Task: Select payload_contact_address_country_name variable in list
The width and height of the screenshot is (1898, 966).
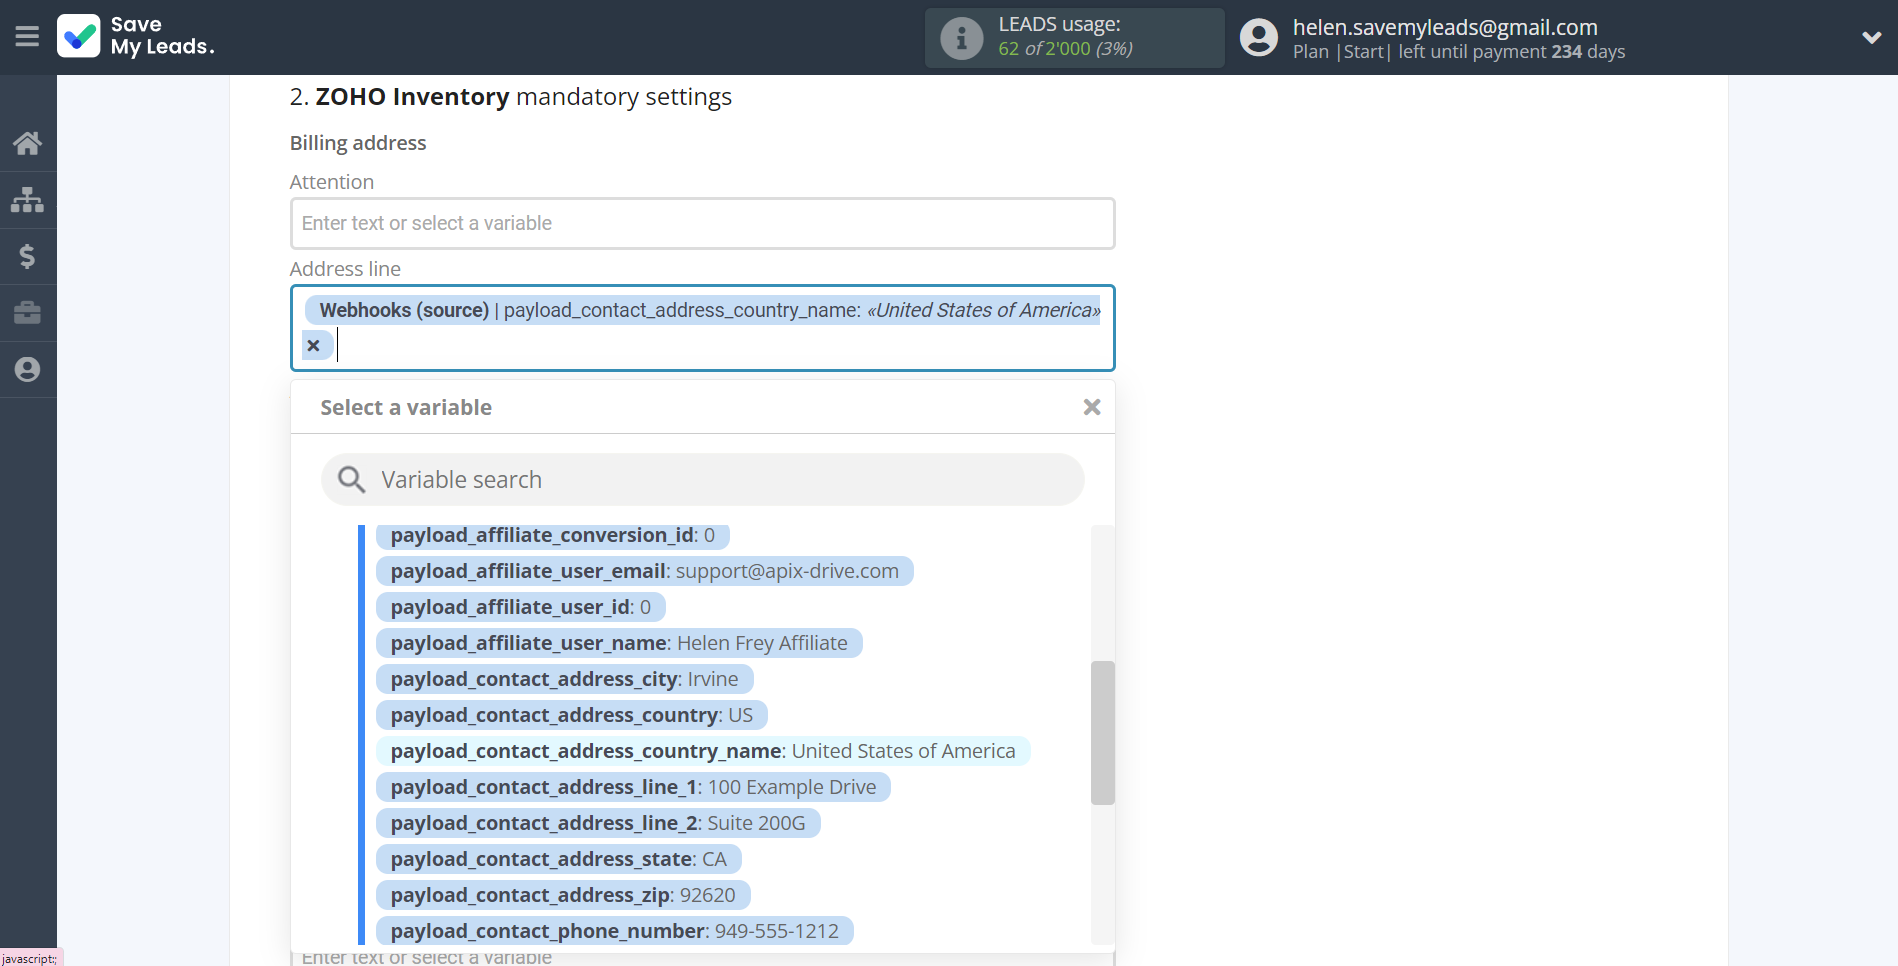Action: pos(703,751)
